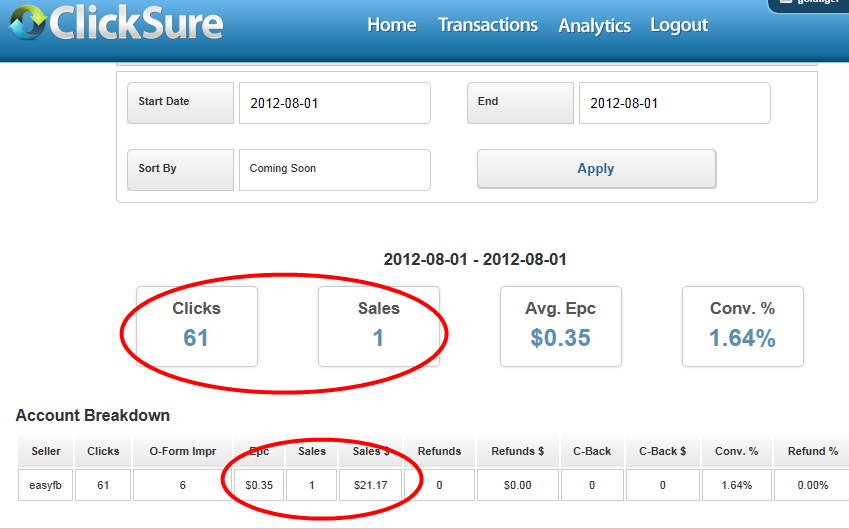Click the Sales column header in table
Screen dimensions: 849x529
click(312, 451)
